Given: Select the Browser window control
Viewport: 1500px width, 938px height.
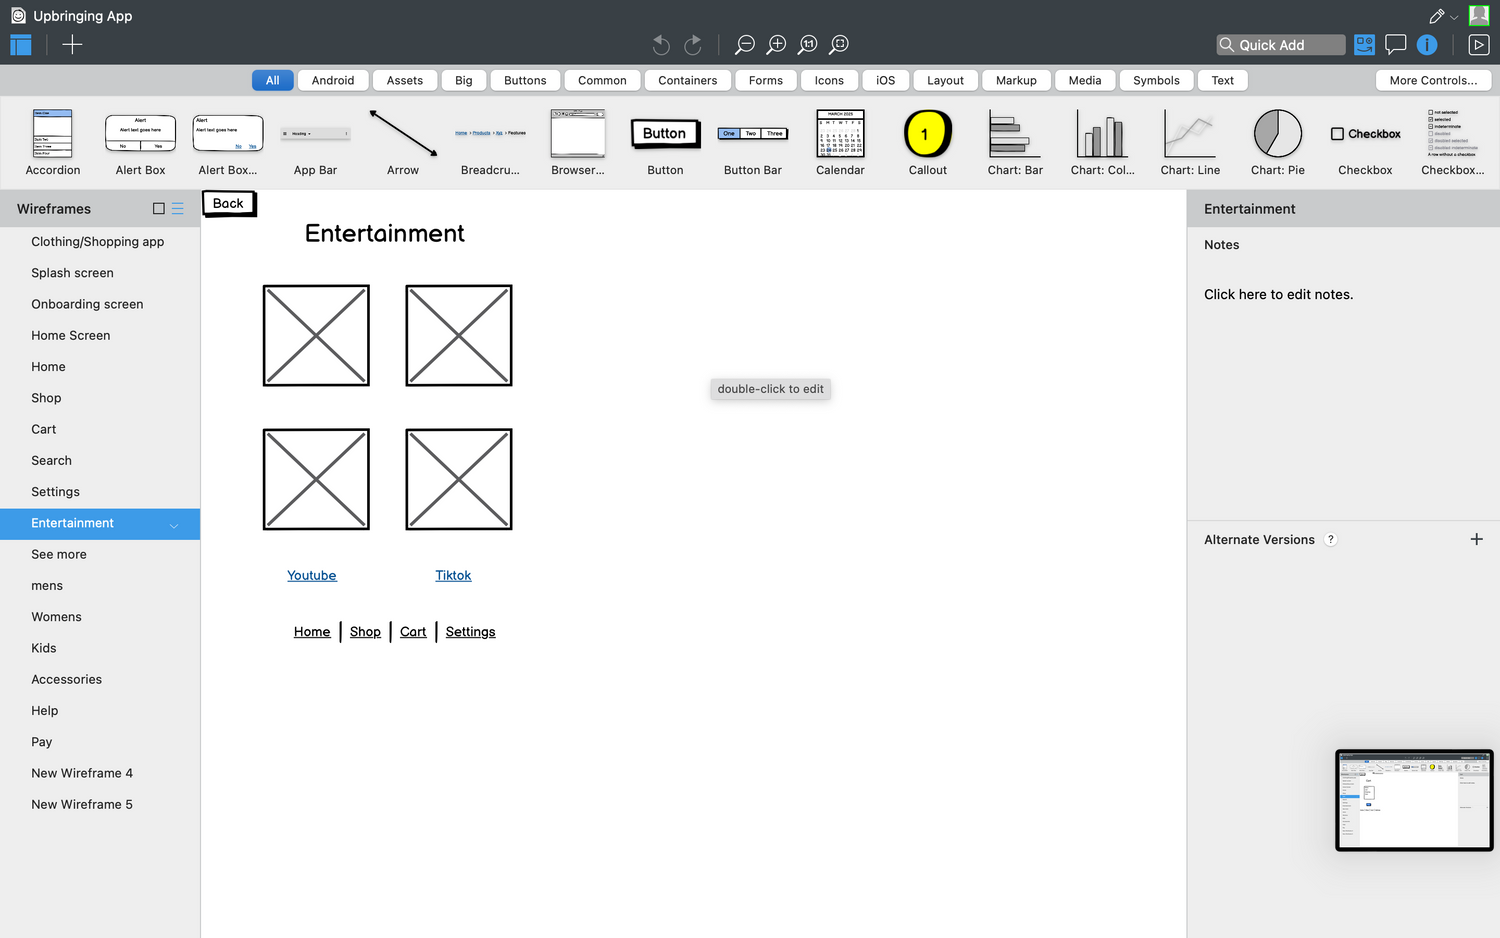Looking at the screenshot, I should 578,142.
